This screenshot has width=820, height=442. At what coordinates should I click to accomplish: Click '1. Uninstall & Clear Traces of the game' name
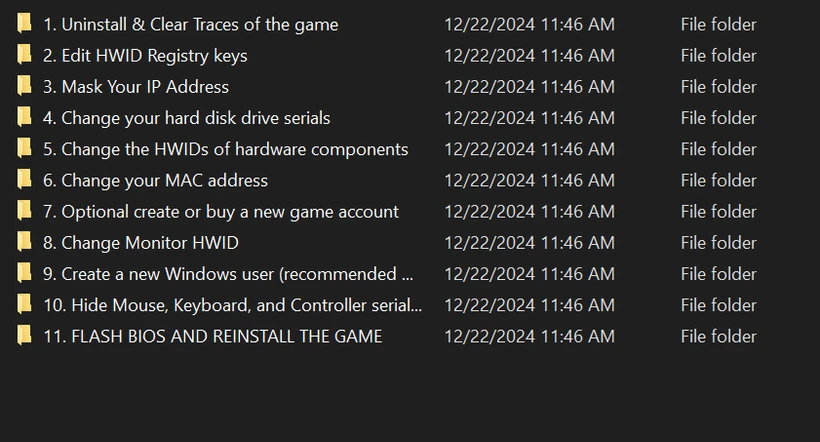(190, 25)
